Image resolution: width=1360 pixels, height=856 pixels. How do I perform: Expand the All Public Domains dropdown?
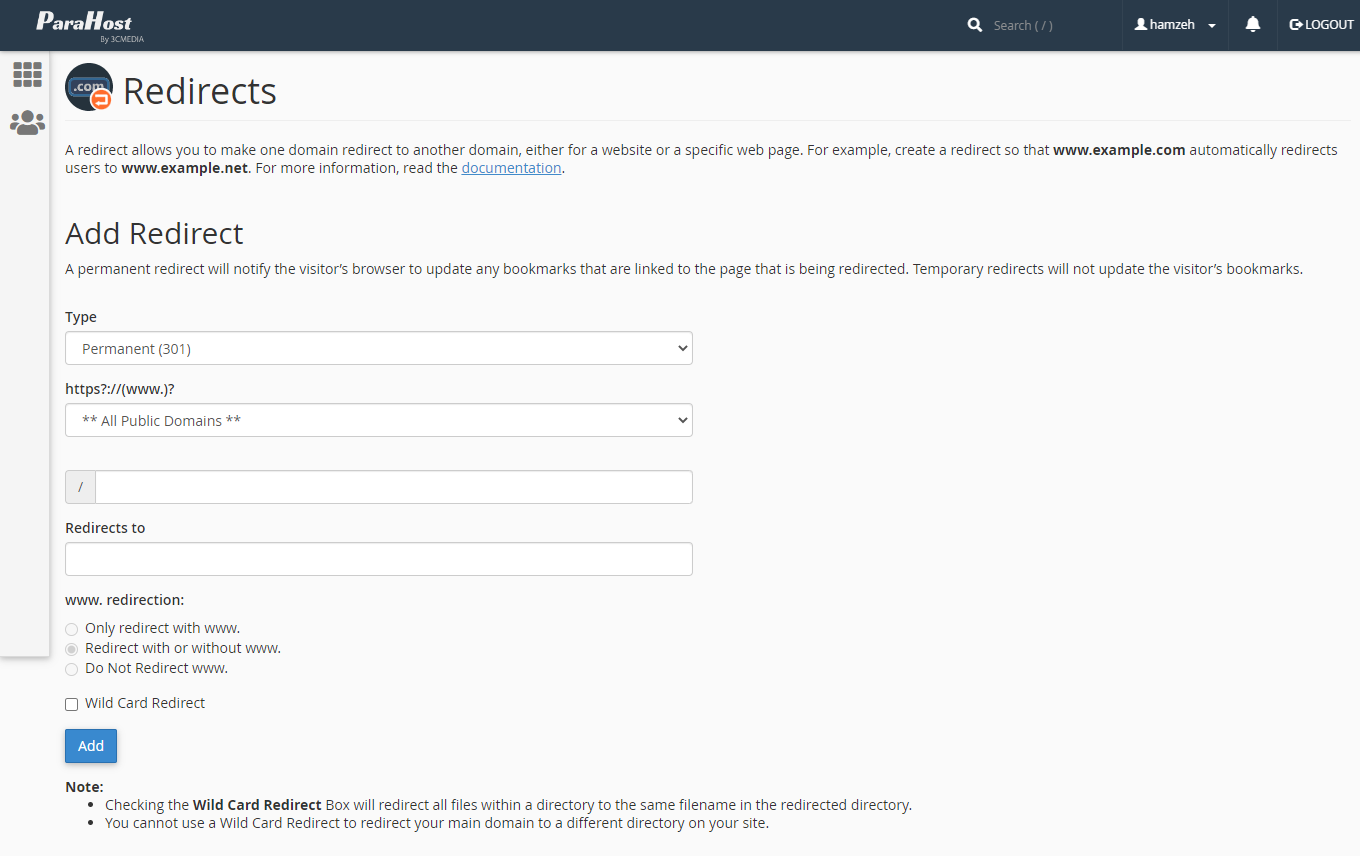378,421
